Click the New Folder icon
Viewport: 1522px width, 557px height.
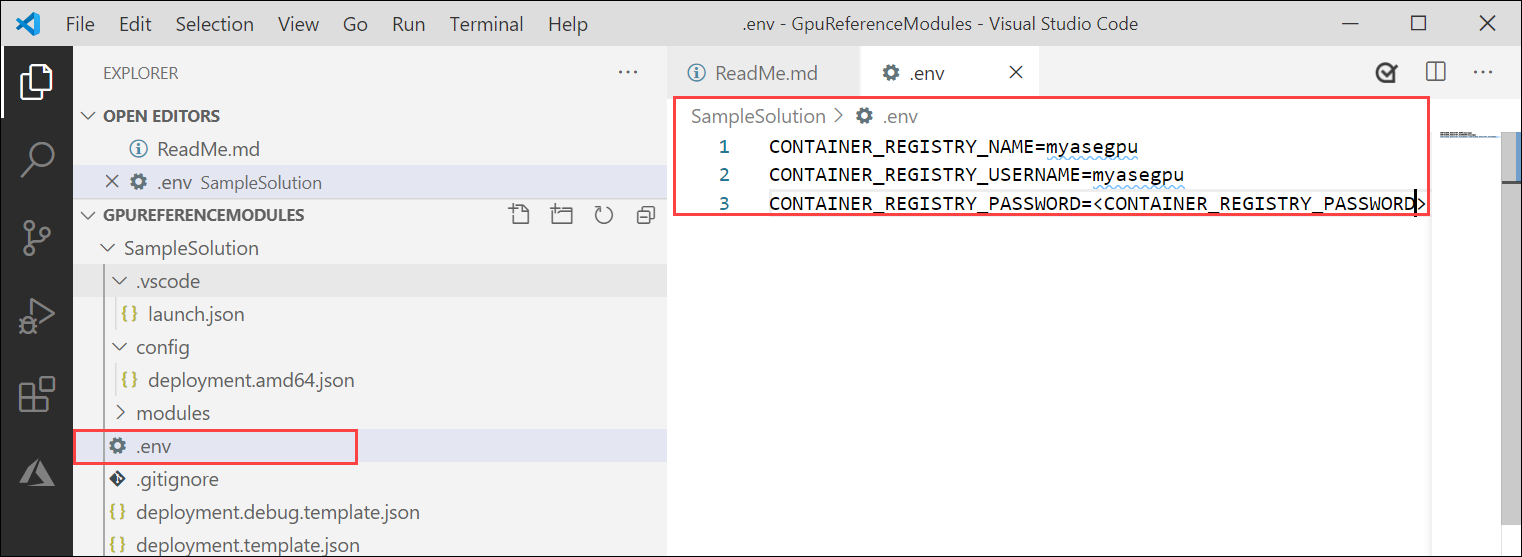click(x=561, y=215)
